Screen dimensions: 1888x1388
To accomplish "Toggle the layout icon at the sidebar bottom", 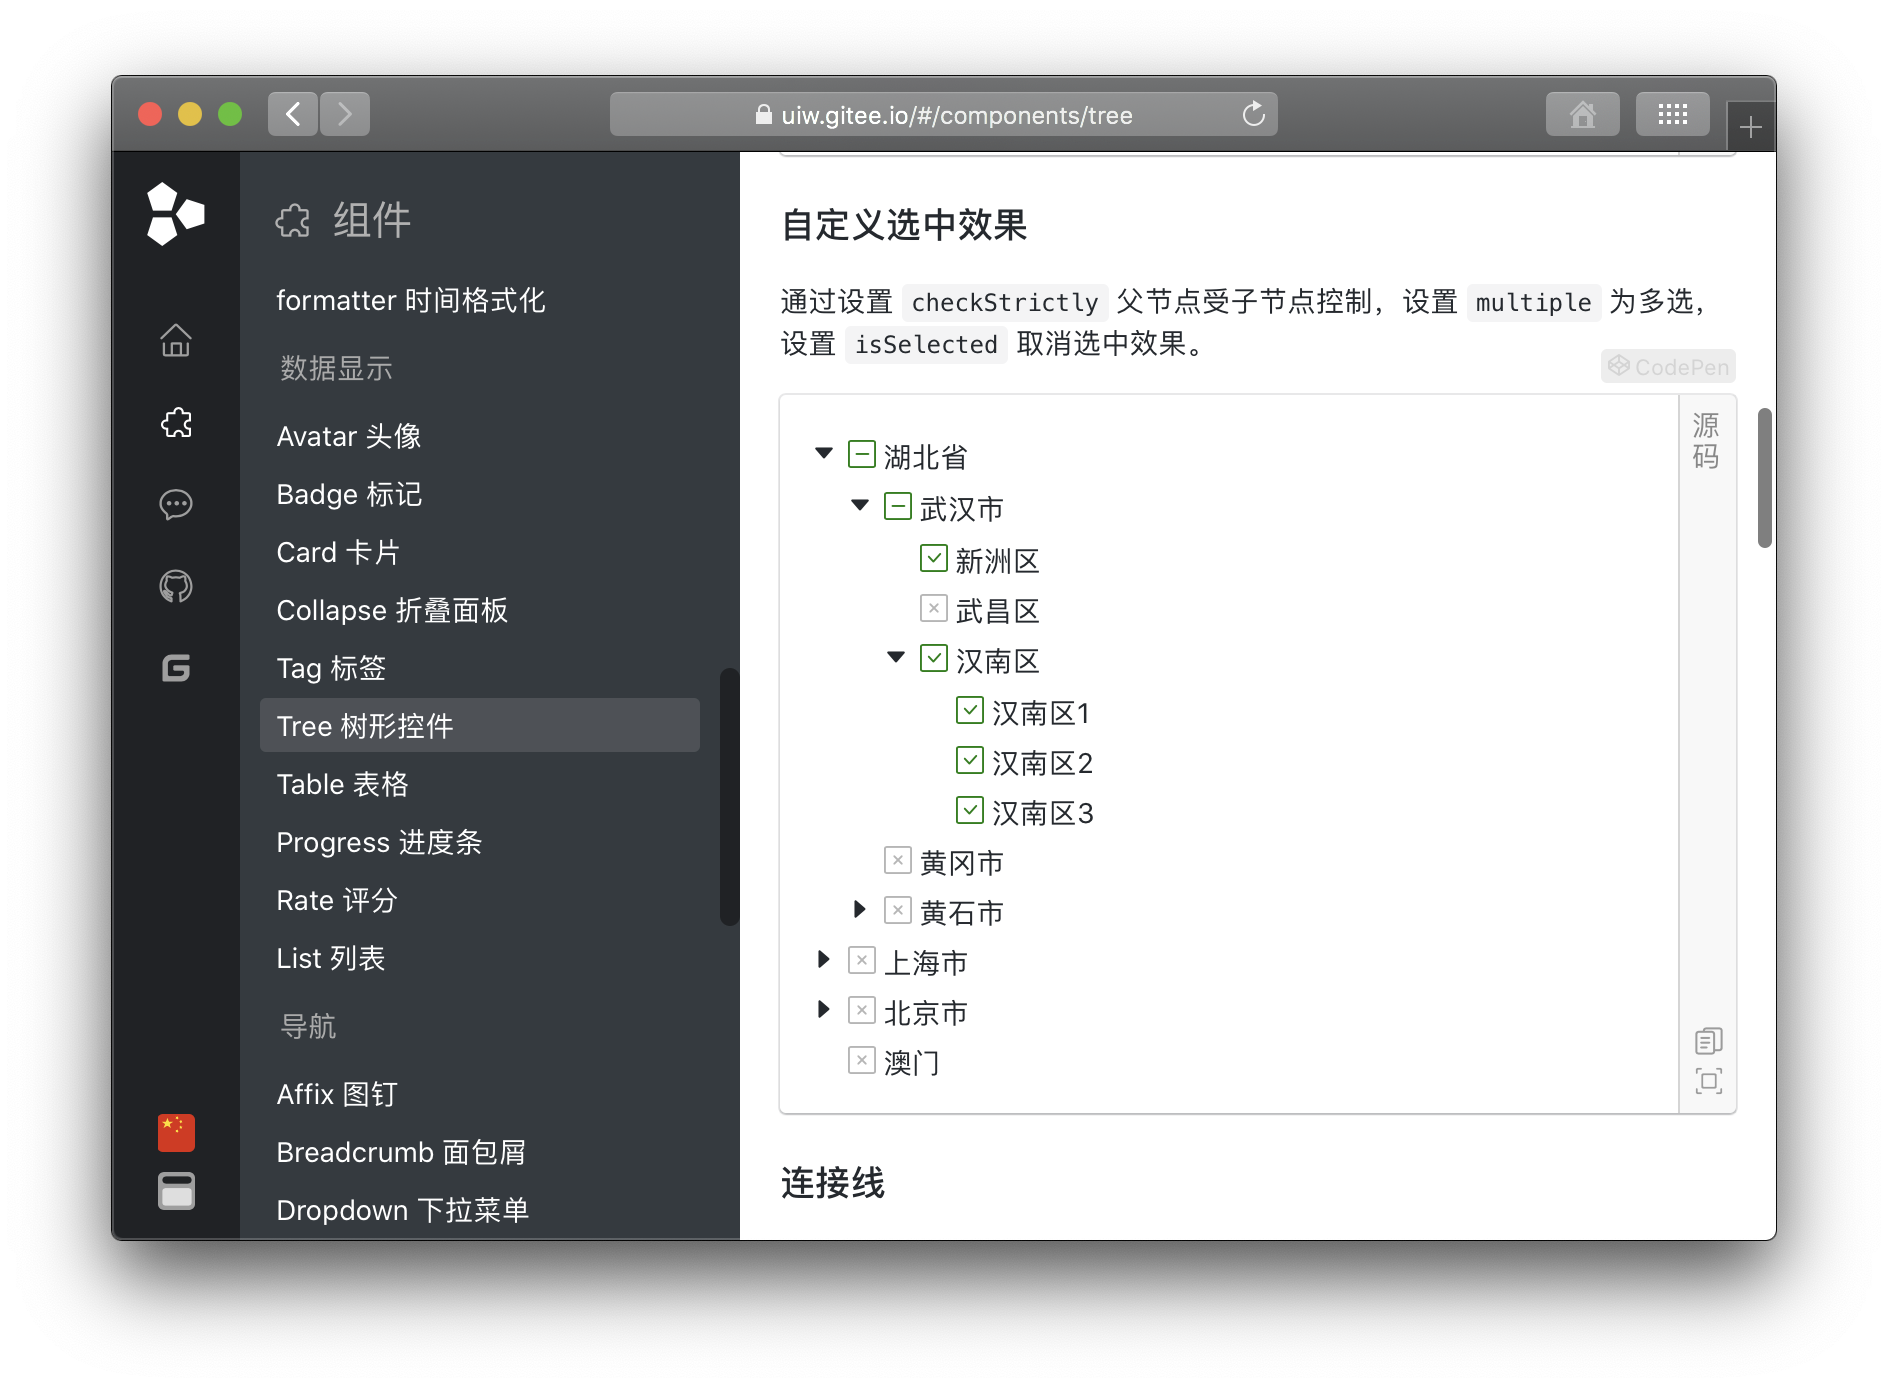I will tap(176, 1191).
